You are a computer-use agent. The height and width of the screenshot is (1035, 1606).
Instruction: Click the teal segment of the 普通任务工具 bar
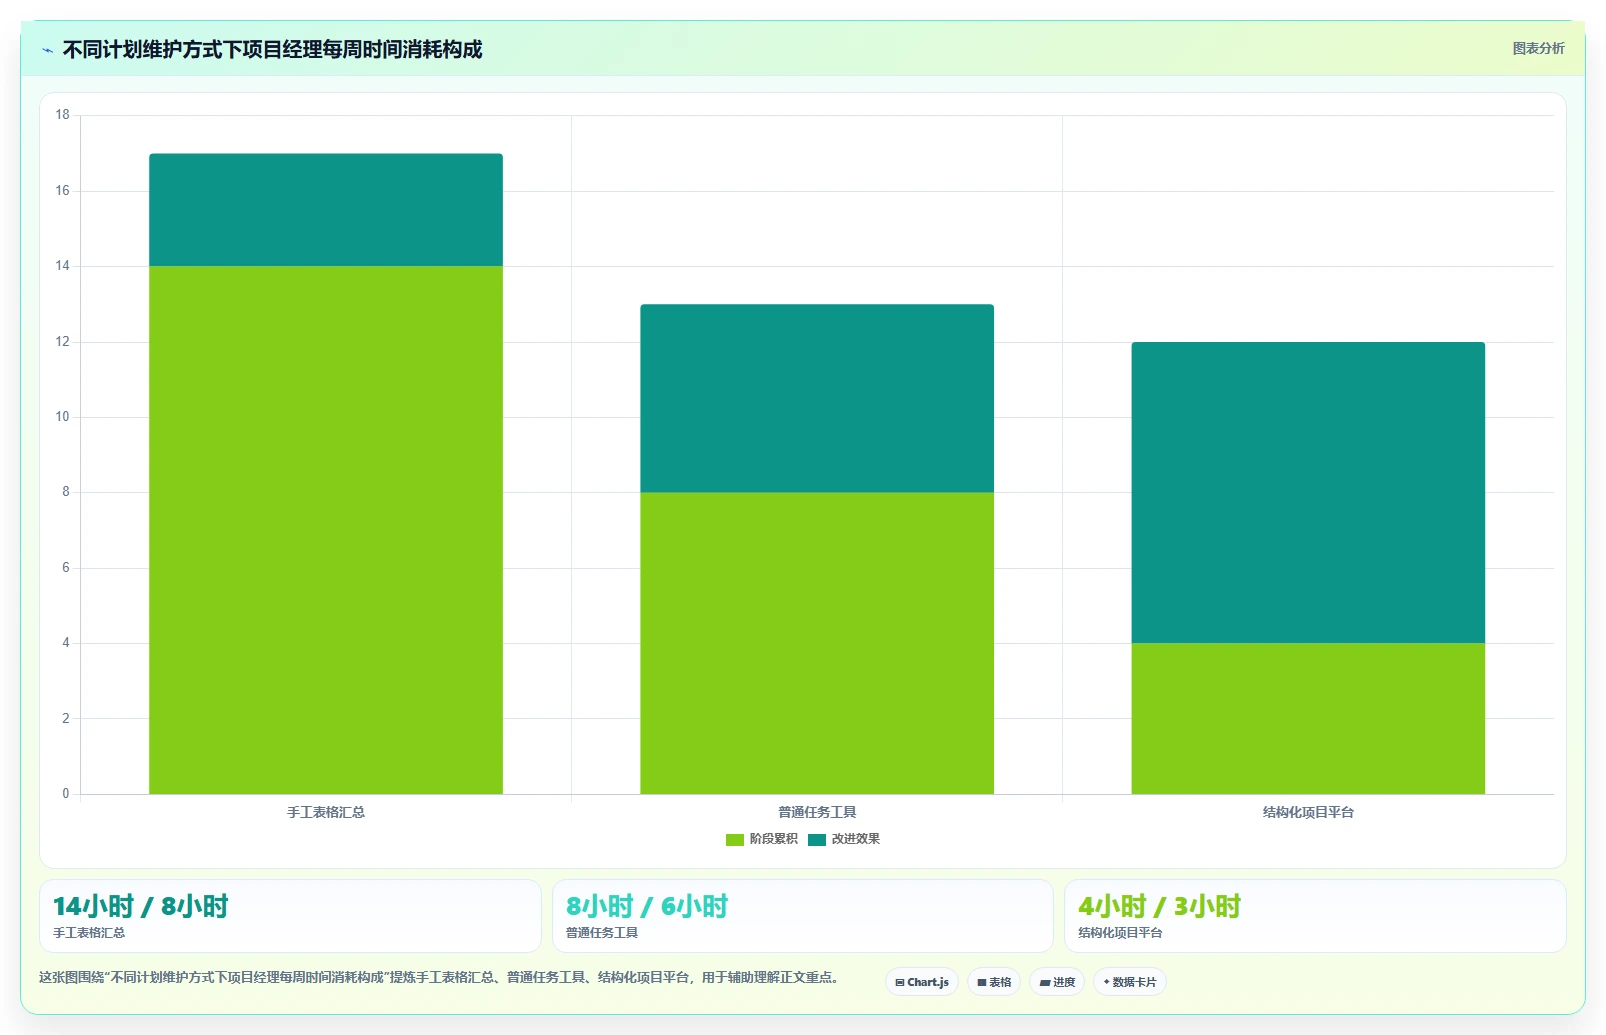[x=817, y=398]
